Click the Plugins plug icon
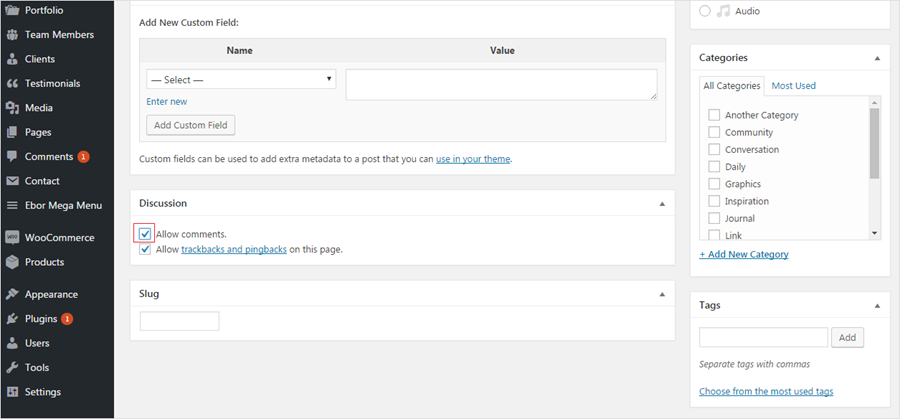The image size is (900, 419). [x=11, y=319]
